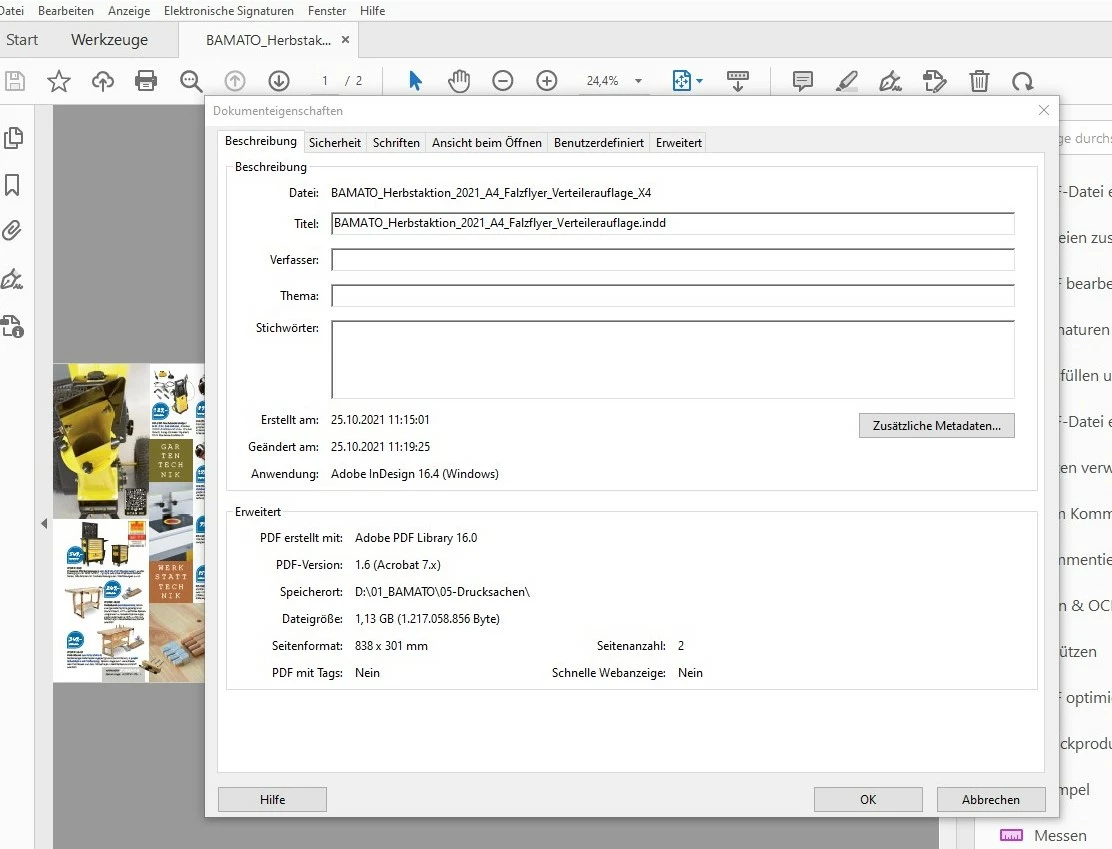Open zoom percentage dropdown arrow

click(x=638, y=81)
